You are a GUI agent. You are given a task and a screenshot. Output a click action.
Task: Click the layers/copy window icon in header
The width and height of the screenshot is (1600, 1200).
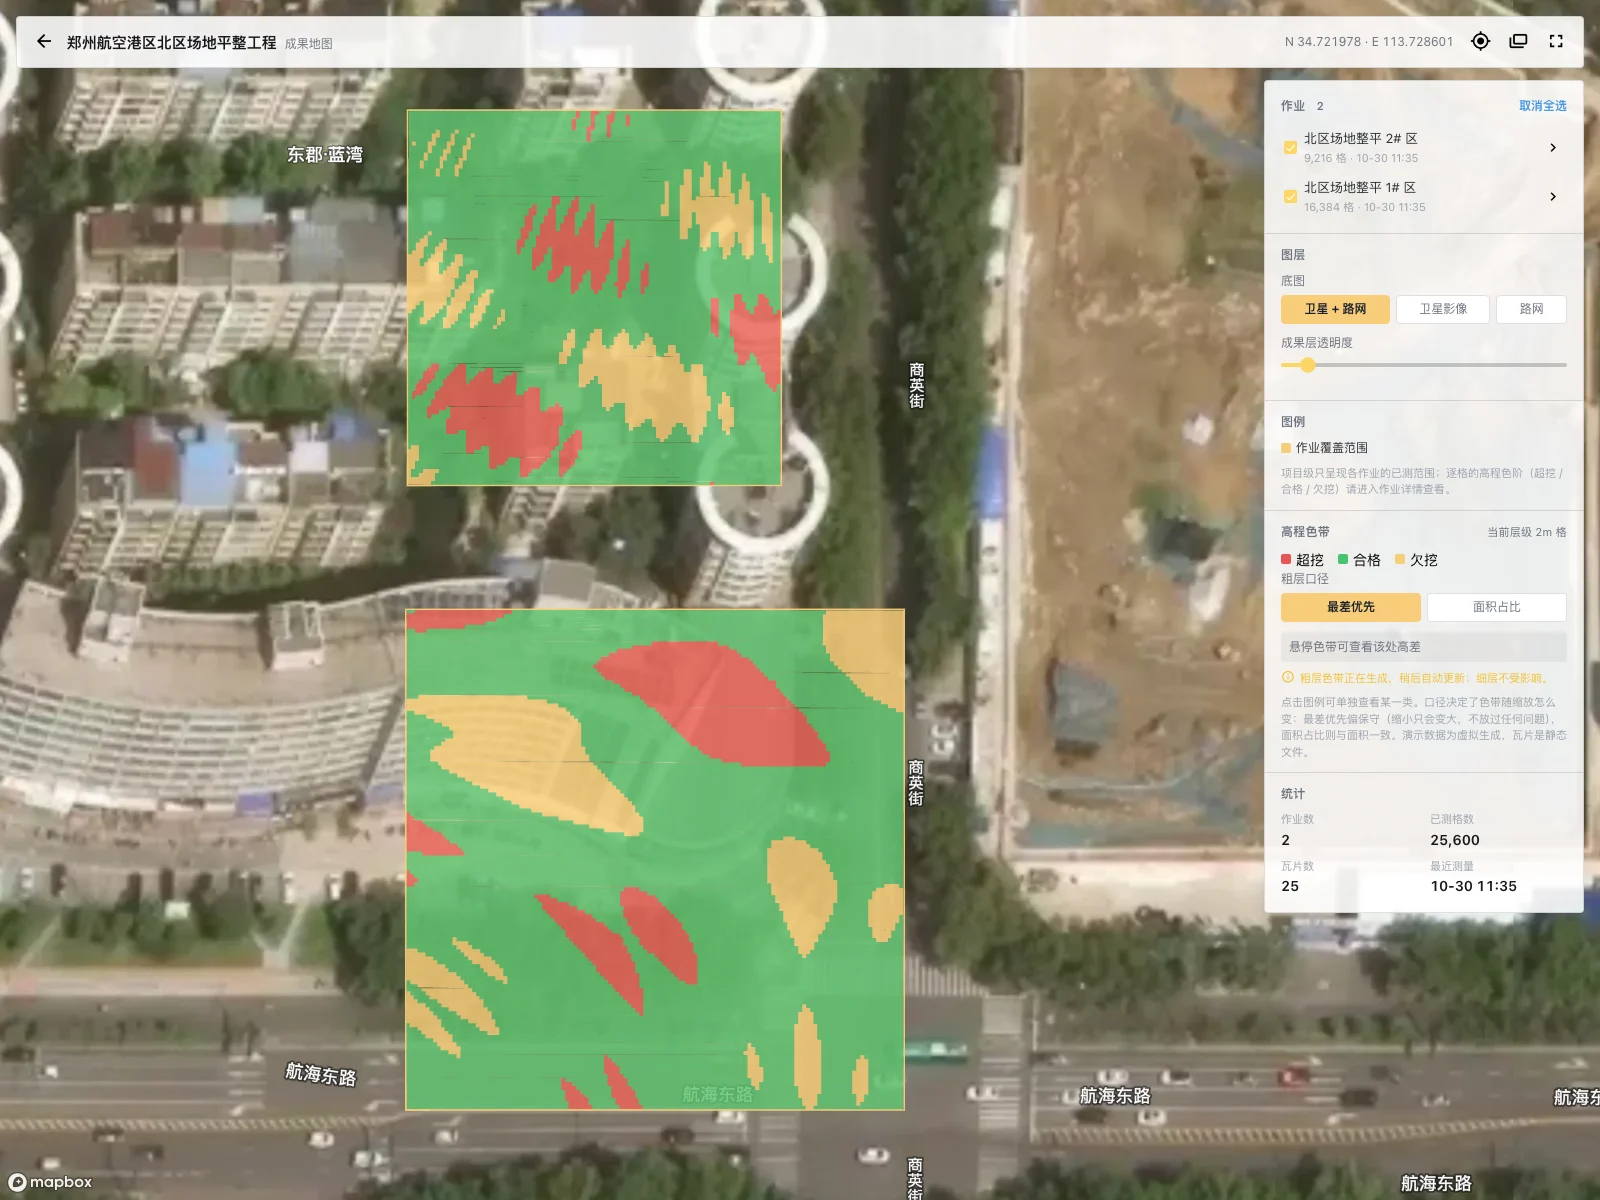1518,41
